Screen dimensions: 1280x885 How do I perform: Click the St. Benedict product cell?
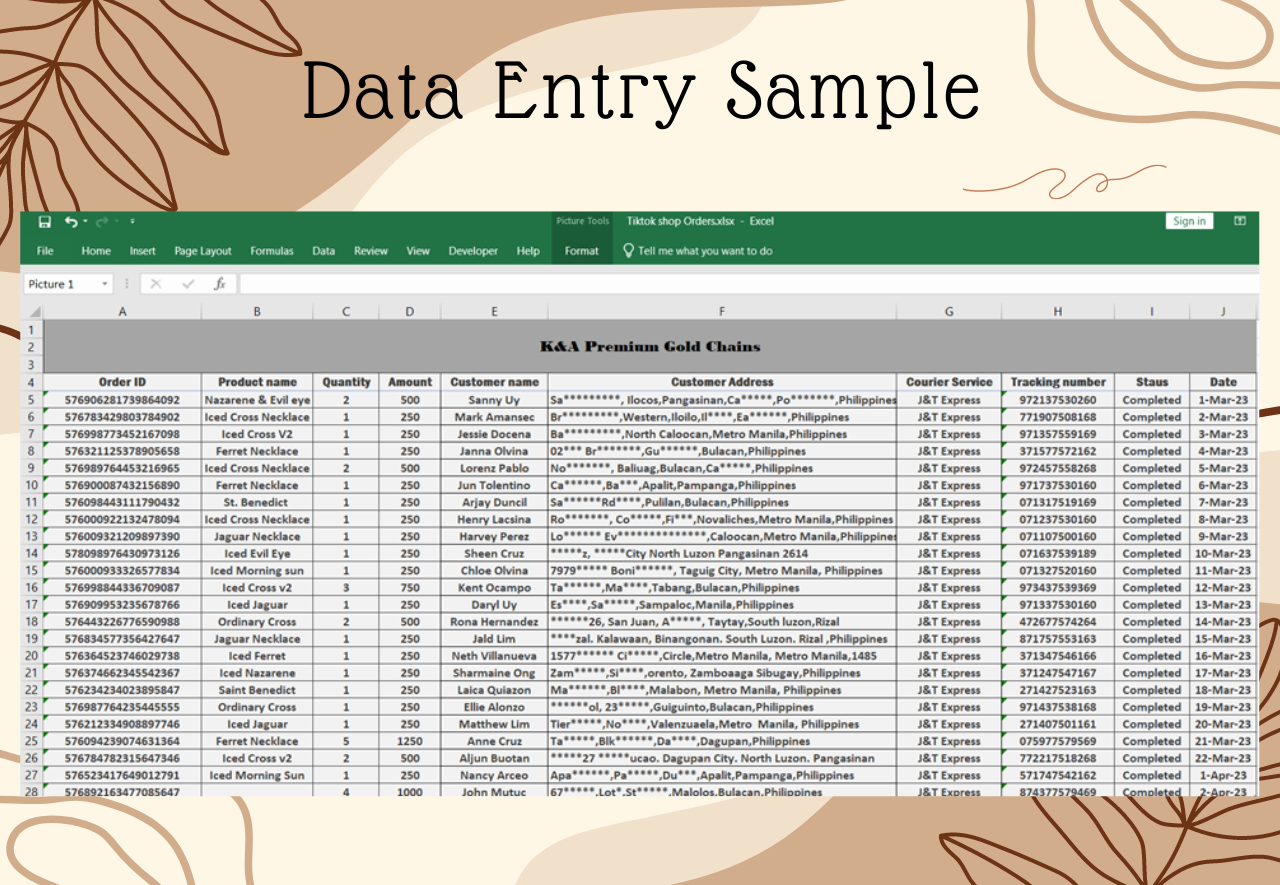(257, 502)
